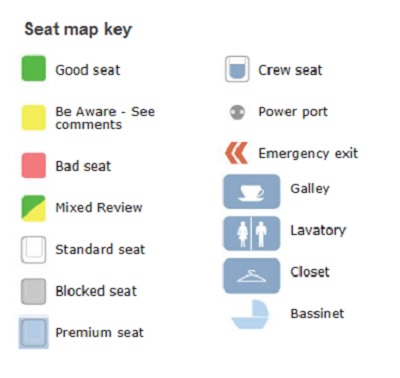400x378 pixels.
Task: Click the 'Be Aware - See comments' label
Action: [105, 118]
